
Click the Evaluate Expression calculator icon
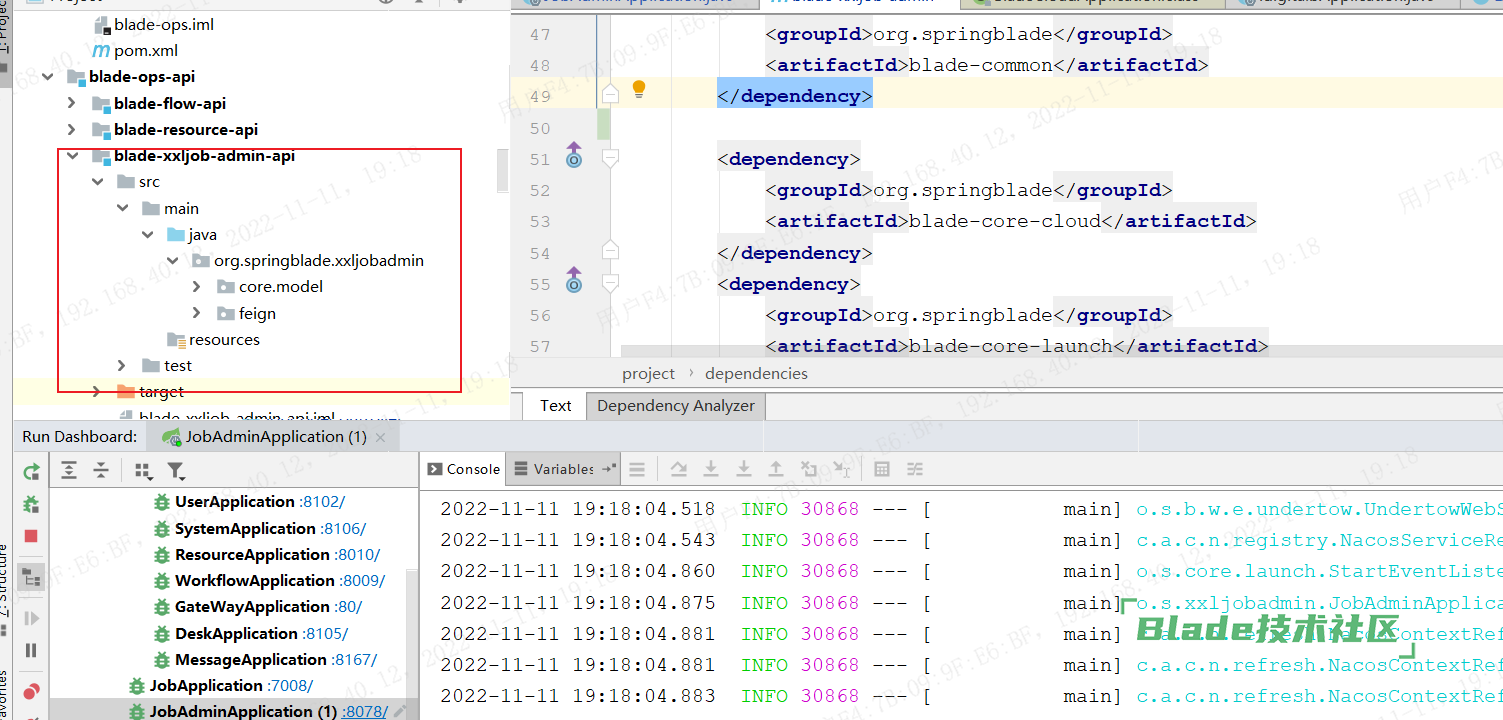(882, 469)
